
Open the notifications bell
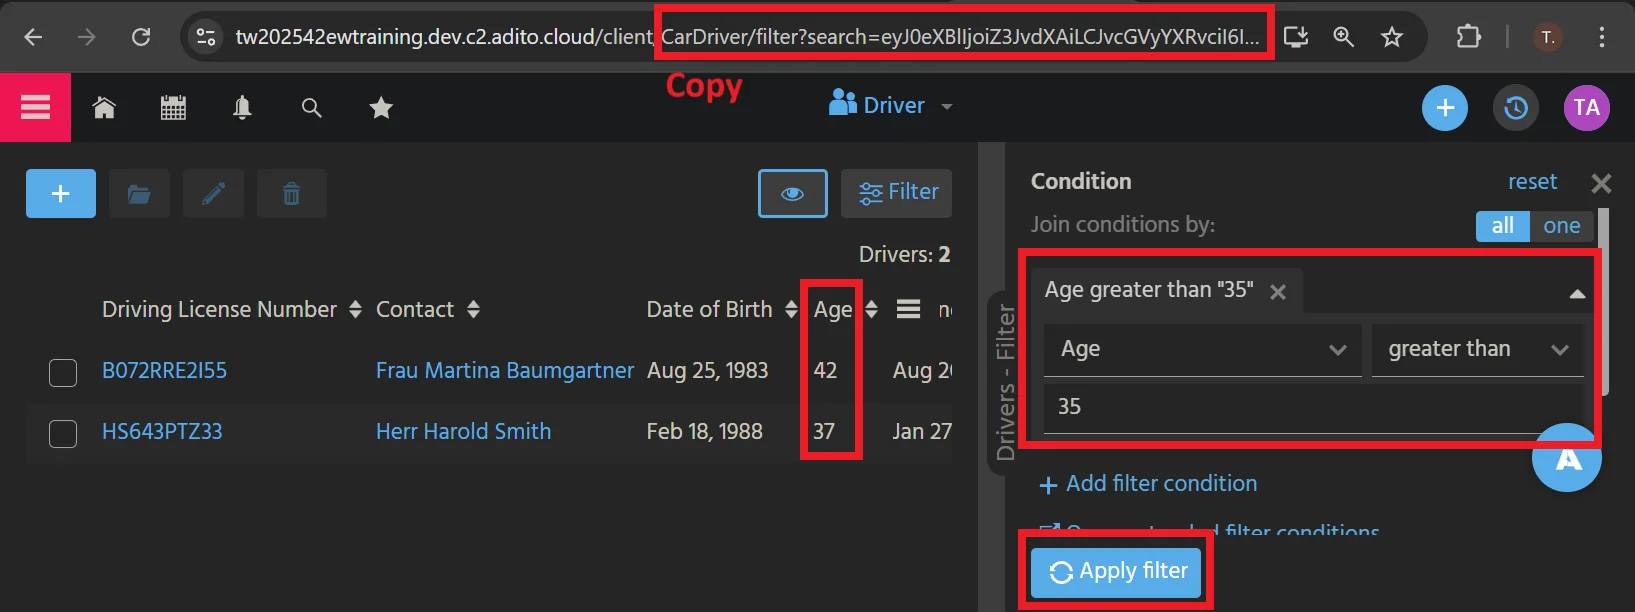point(242,107)
